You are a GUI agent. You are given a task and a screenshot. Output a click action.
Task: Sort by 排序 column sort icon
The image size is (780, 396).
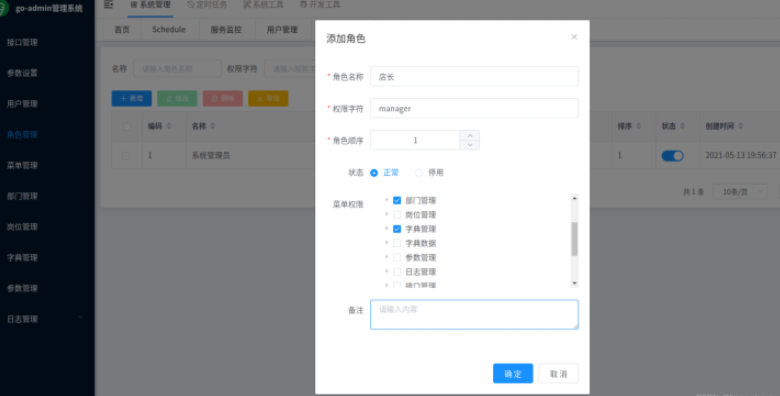pyautogui.click(x=639, y=126)
